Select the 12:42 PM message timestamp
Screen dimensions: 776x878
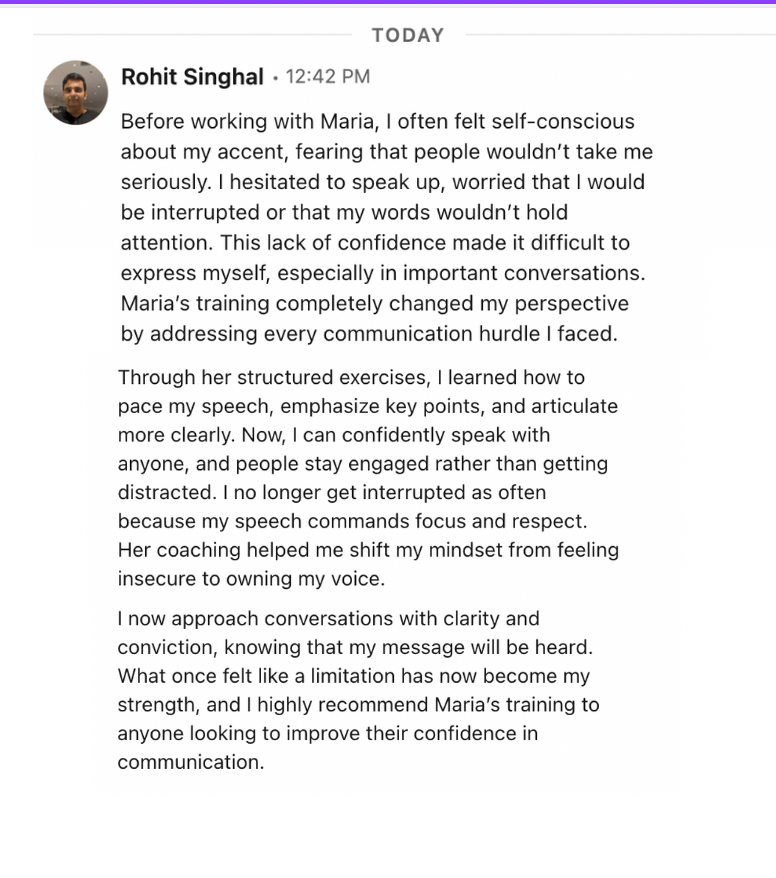point(328,77)
